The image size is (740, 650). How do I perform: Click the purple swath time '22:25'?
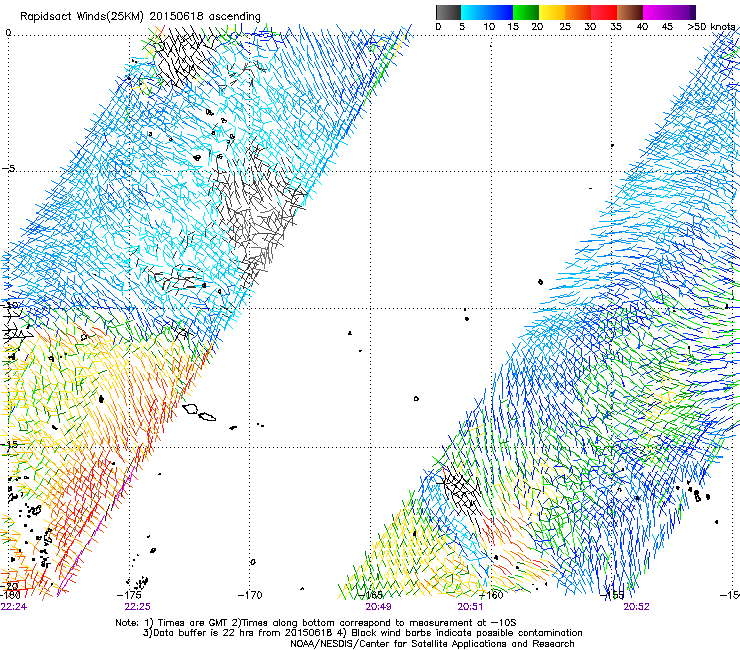tap(137, 607)
